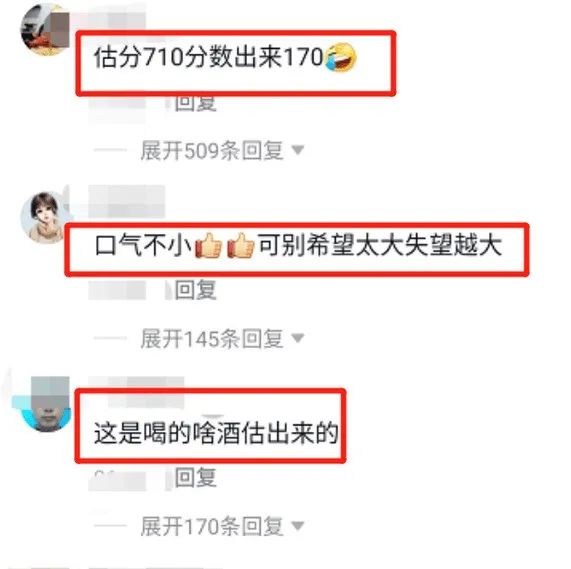The height and width of the screenshot is (569, 571).
Task: Open the girl portrait avatar
Action: coord(45,218)
